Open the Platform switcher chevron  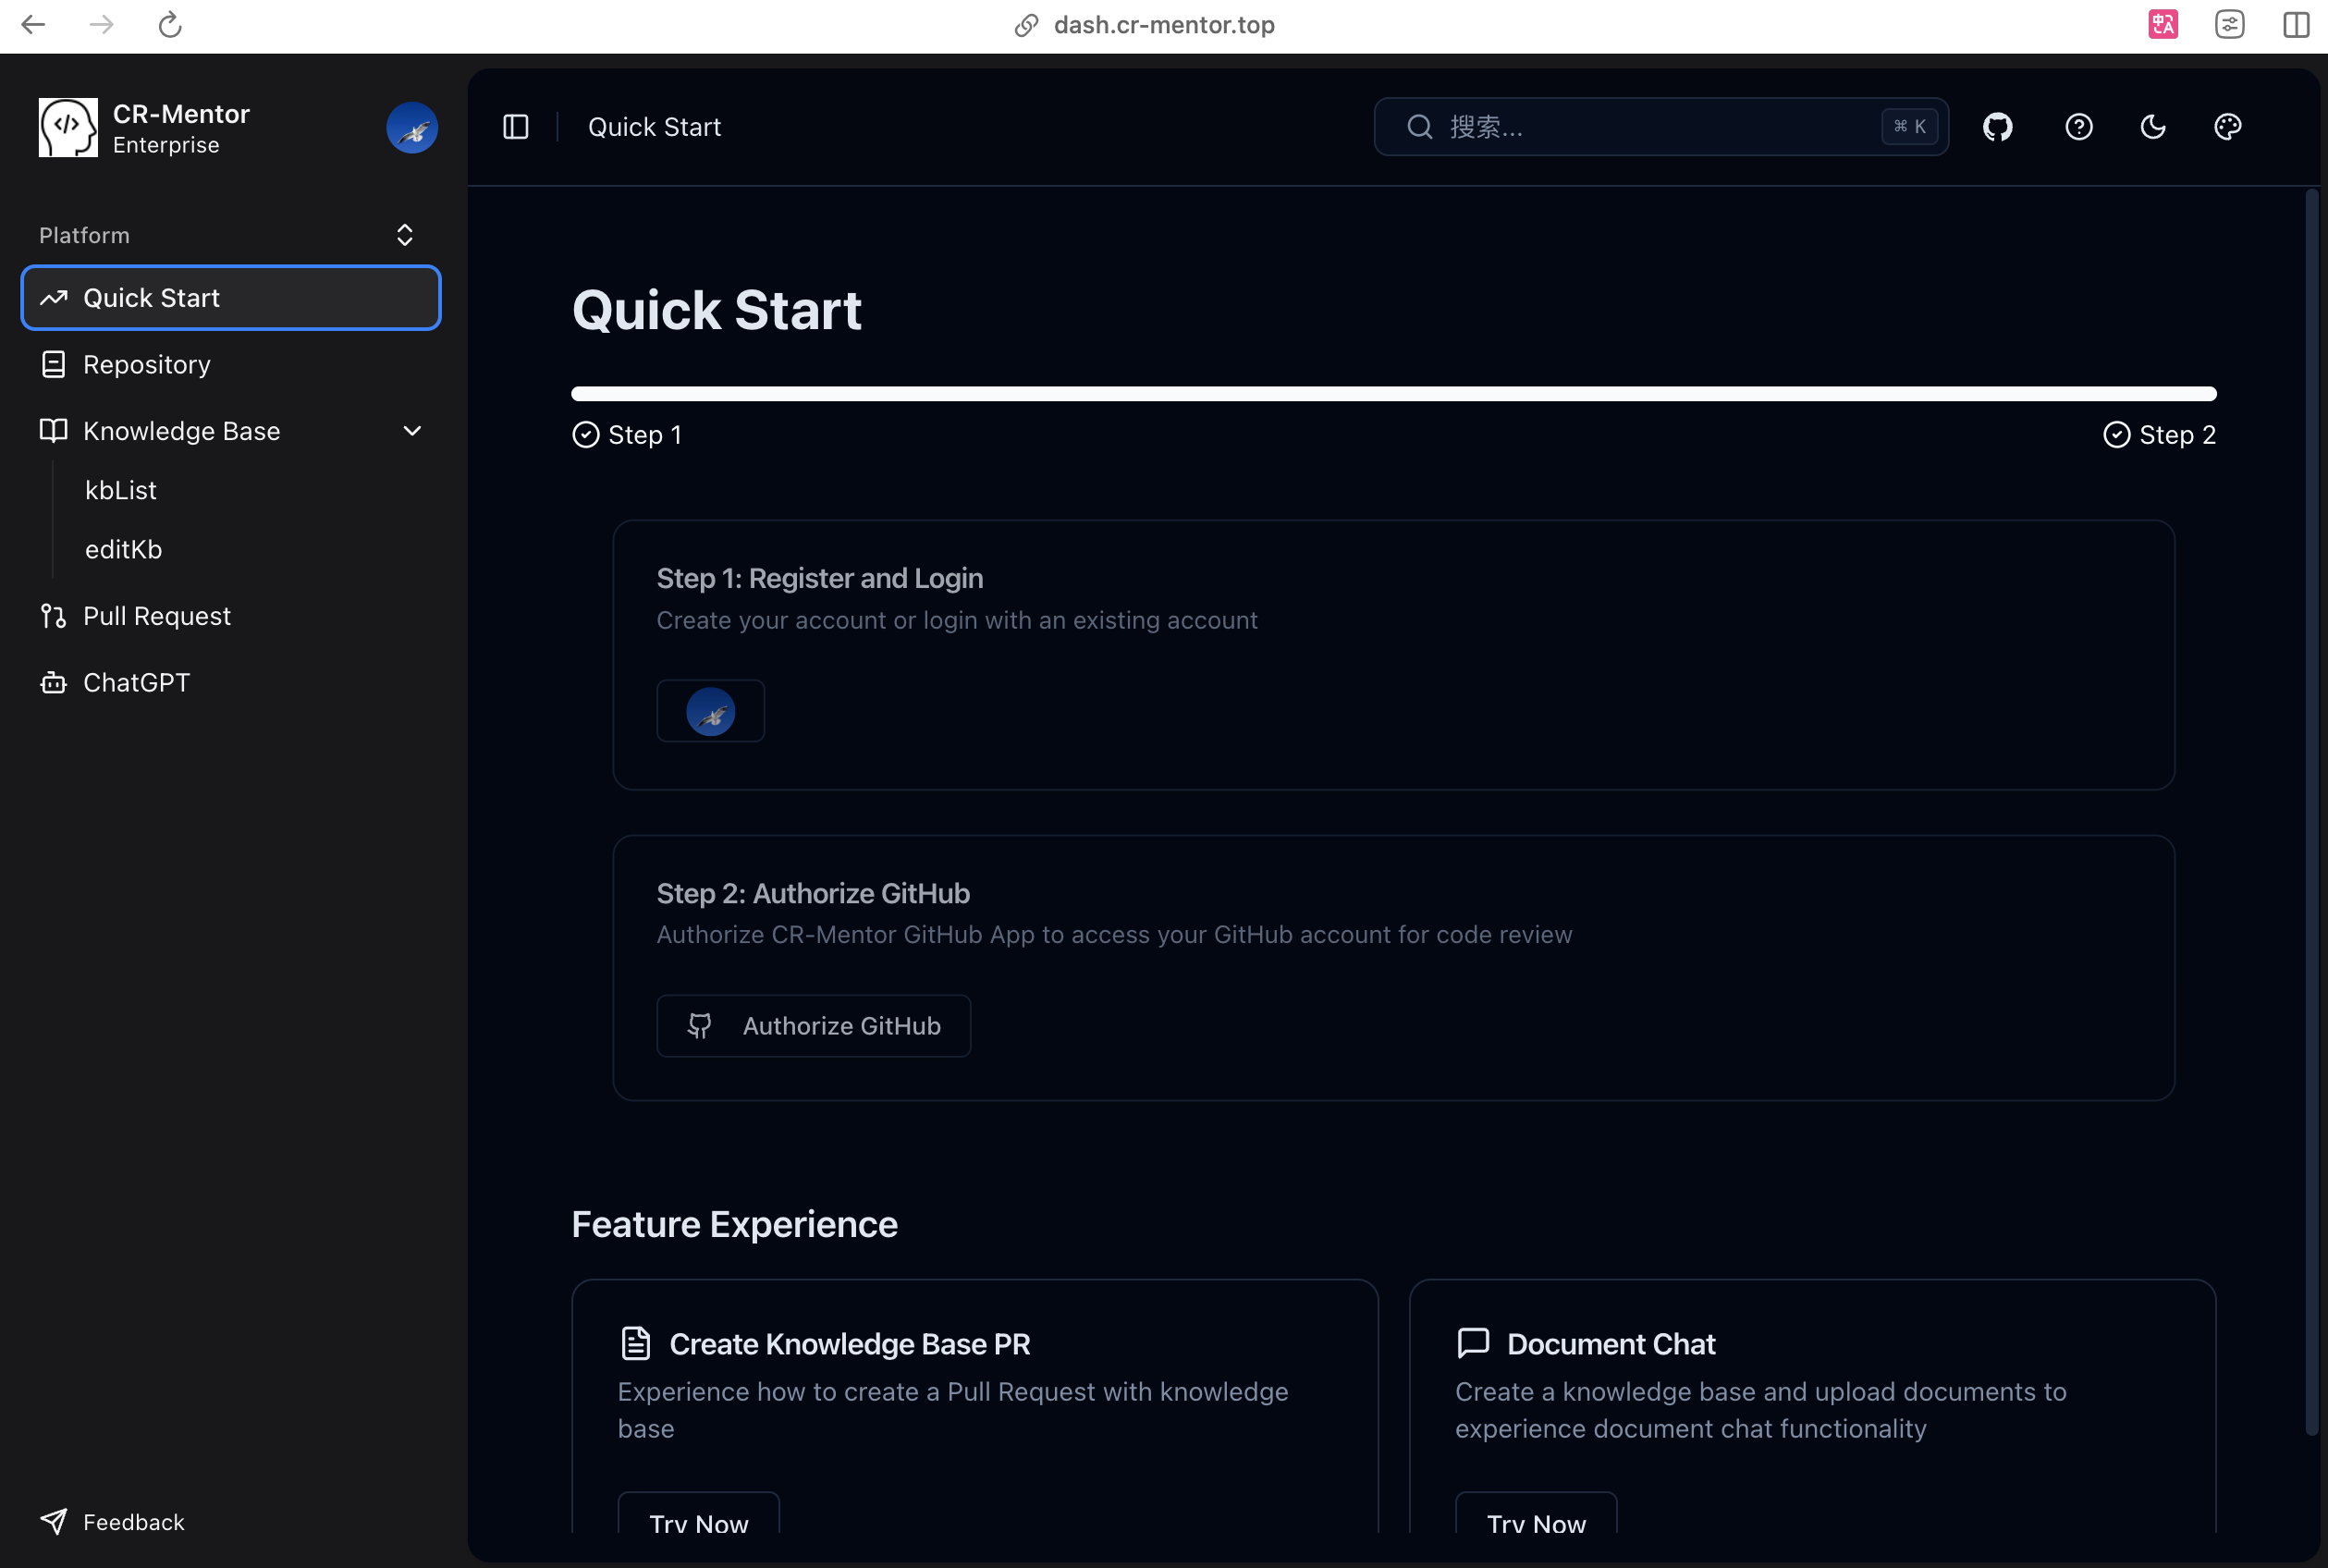point(404,234)
